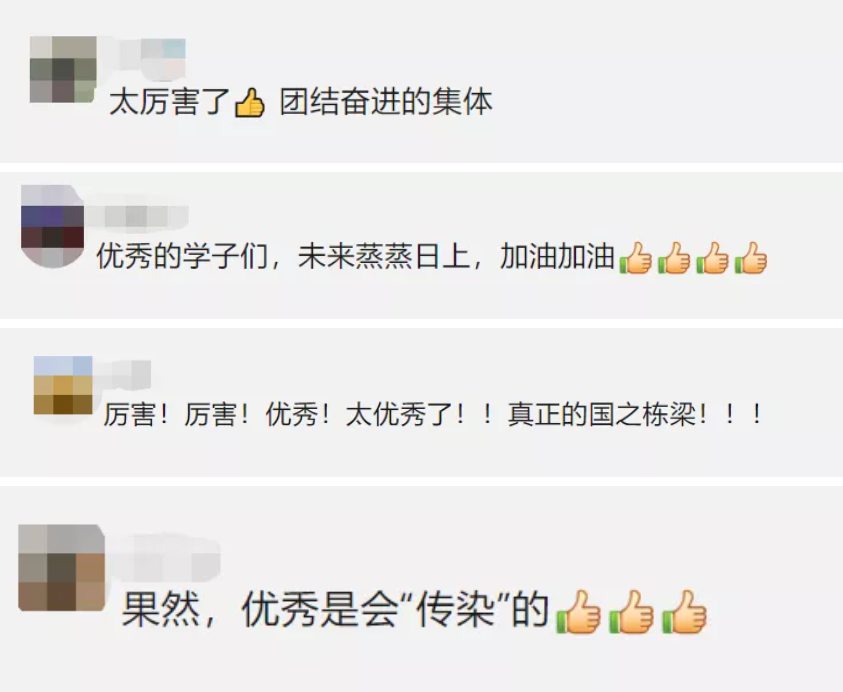Click the first thumbs-up emoji following 加油加油
Image resolution: width=843 pixels, height=692 pixels.
click(x=635, y=258)
